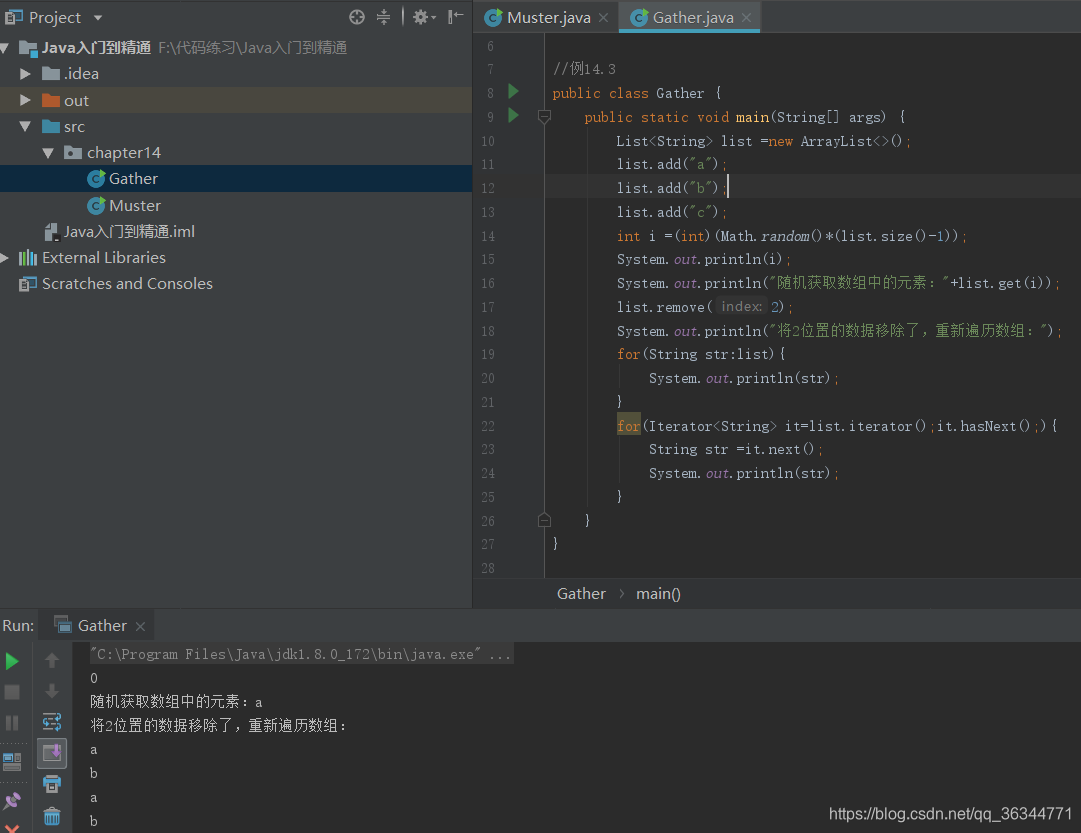
Task: Select the out folder row
Action: pyautogui.click(x=236, y=100)
